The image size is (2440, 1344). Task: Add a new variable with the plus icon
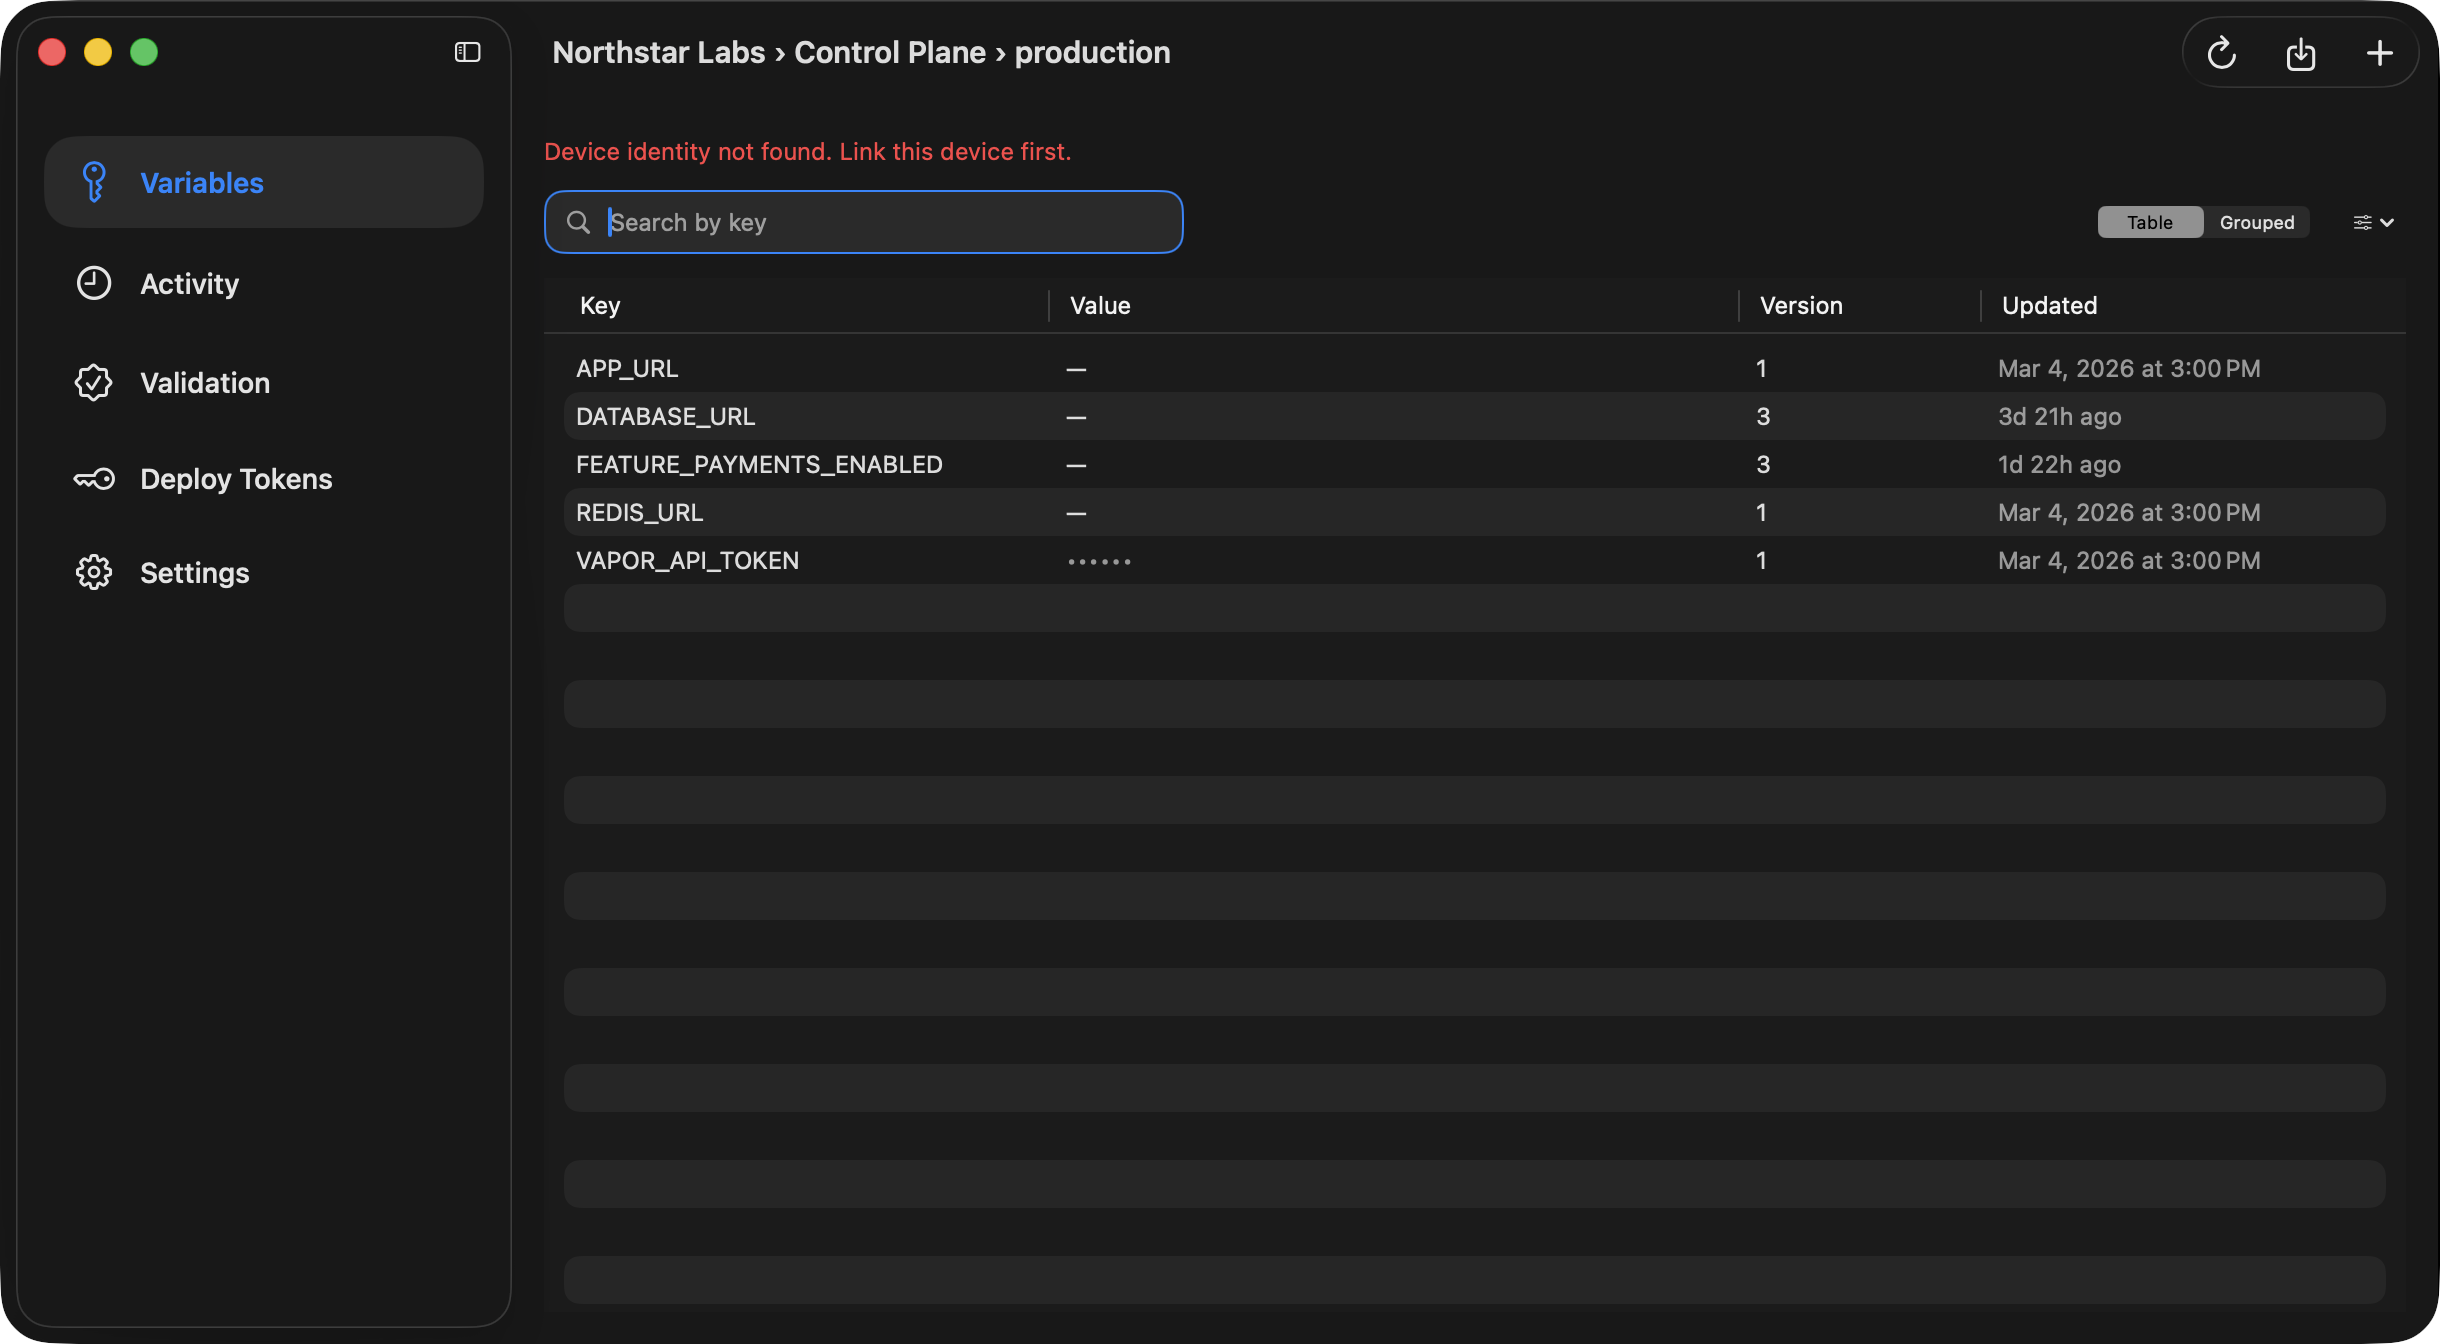[x=2380, y=53]
